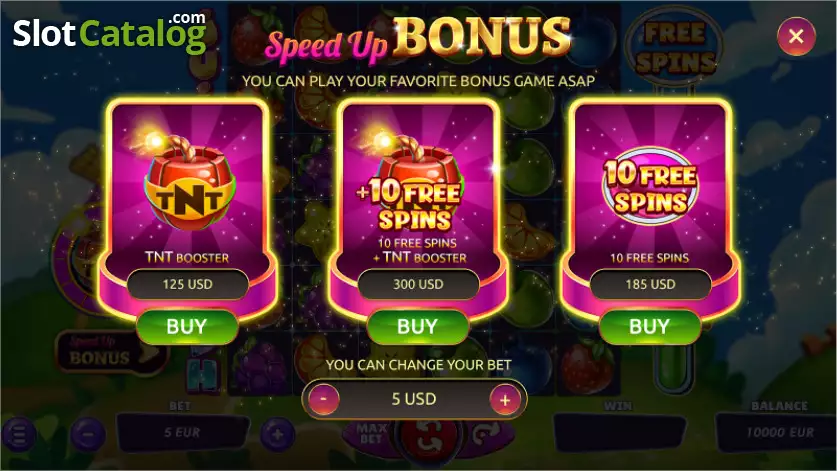Click the dimmed bet plus button
The image size is (837, 471).
pyautogui.click(x=277, y=435)
